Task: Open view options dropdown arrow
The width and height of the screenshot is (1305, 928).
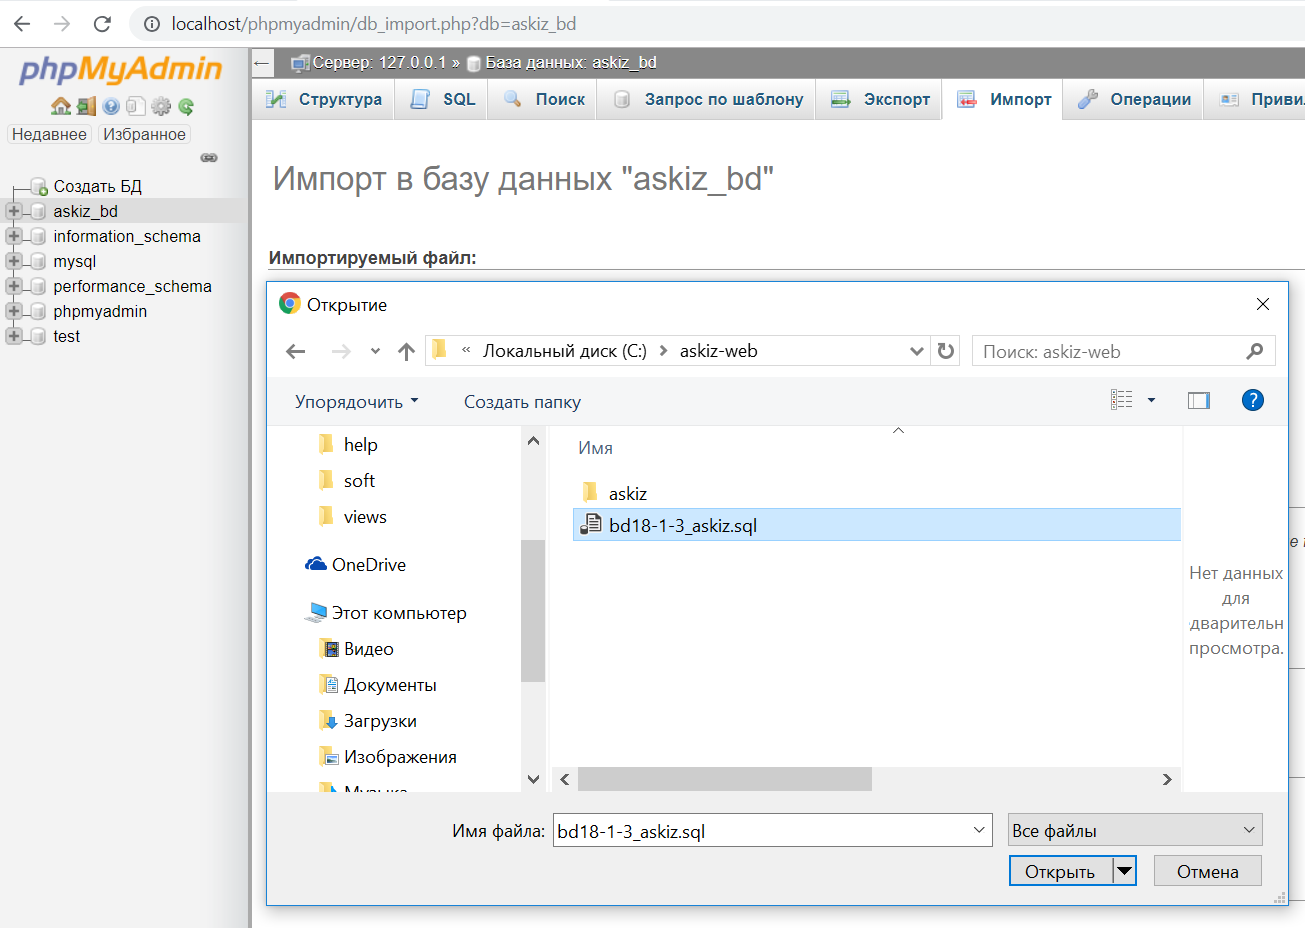Action: click(1151, 400)
